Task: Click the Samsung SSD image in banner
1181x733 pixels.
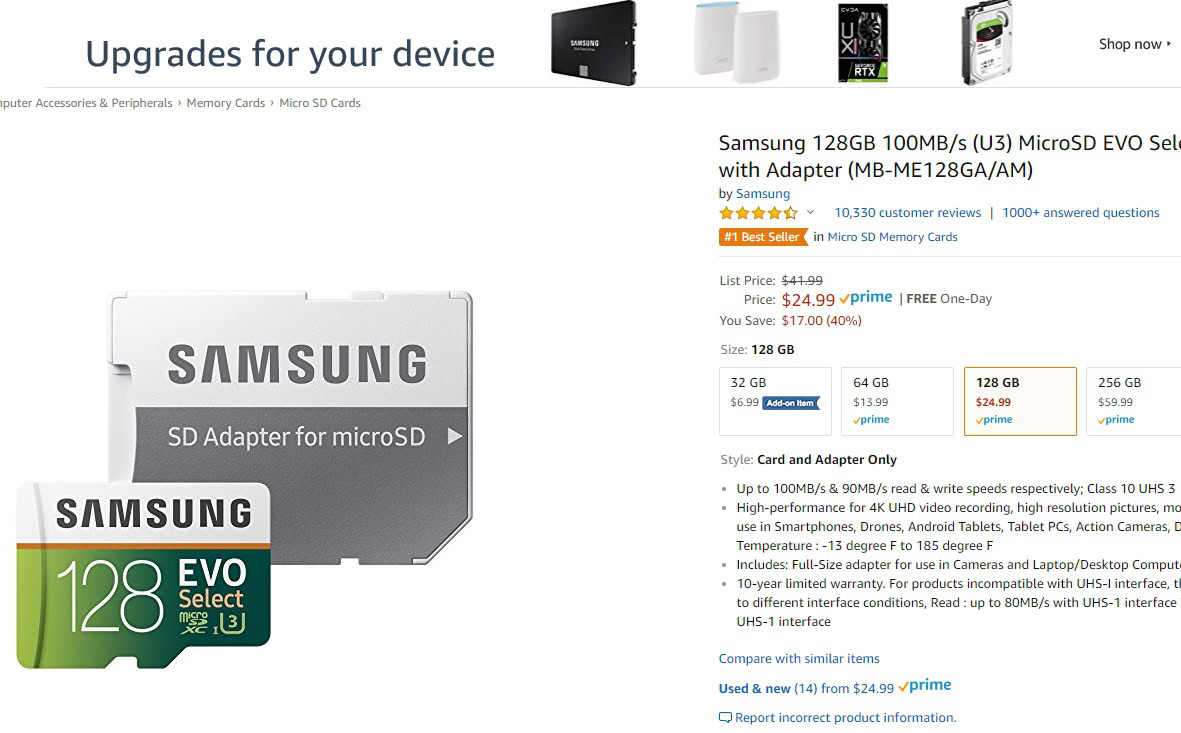Action: click(593, 46)
